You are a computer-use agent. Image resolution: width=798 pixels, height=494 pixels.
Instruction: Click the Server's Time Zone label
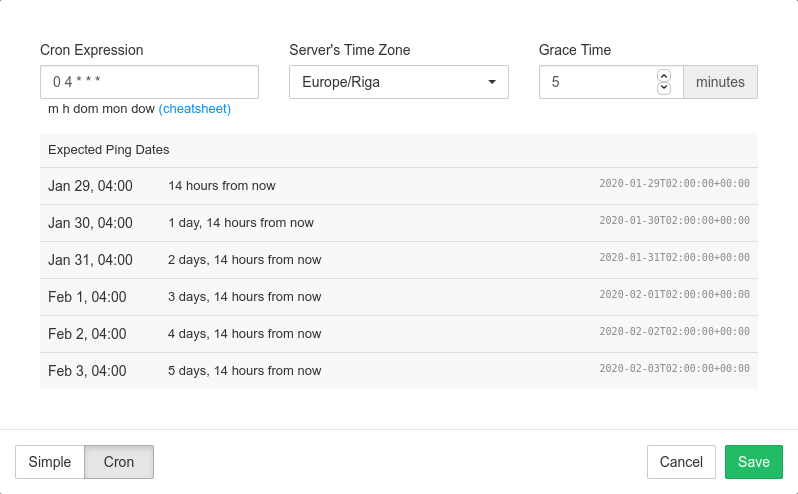point(349,50)
